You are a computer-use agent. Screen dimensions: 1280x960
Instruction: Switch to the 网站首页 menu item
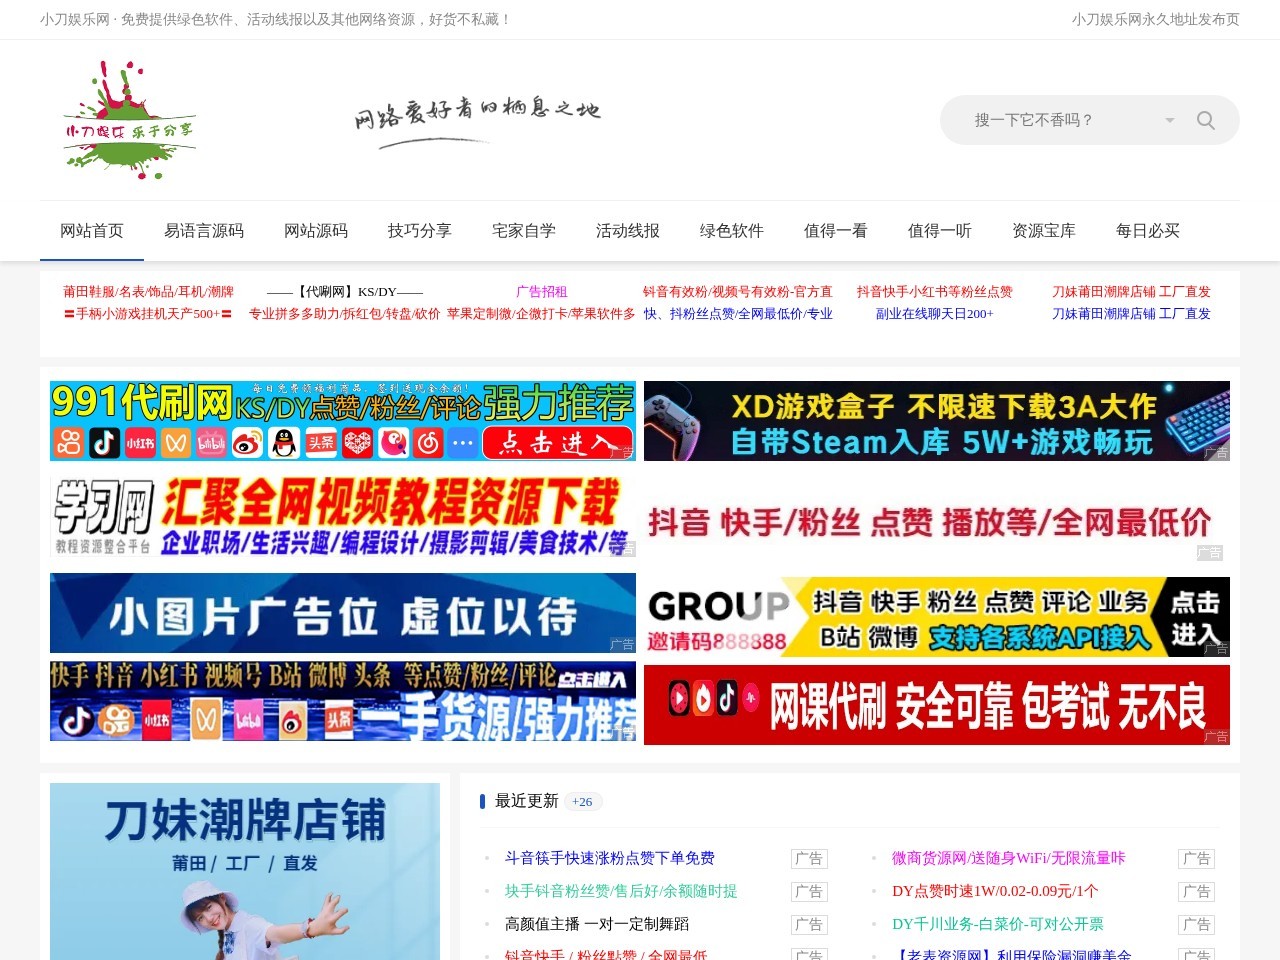point(91,231)
